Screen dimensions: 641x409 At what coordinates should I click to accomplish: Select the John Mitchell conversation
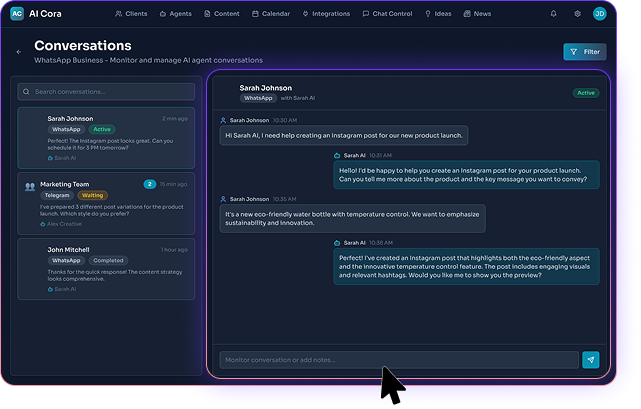106,269
